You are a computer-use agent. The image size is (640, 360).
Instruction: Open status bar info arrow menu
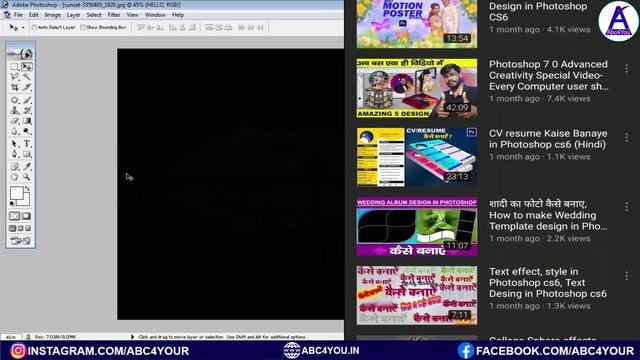[x=132, y=337]
